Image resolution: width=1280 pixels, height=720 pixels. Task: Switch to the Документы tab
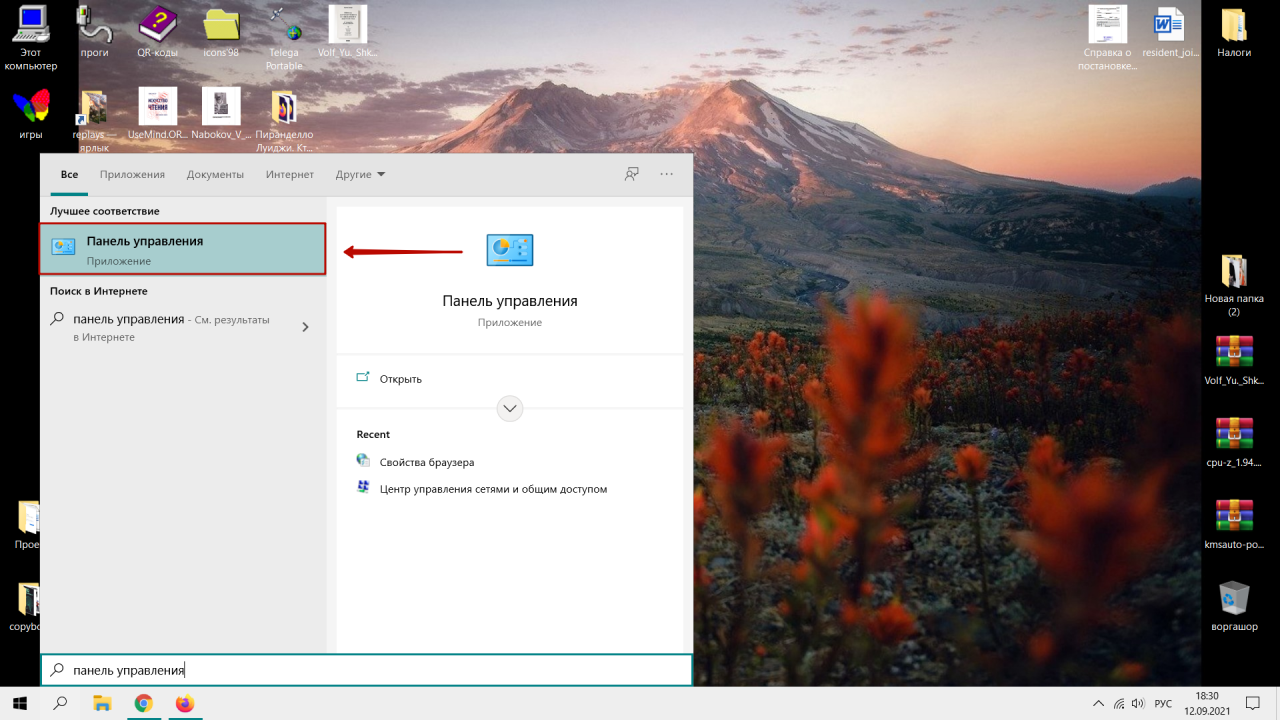[215, 174]
